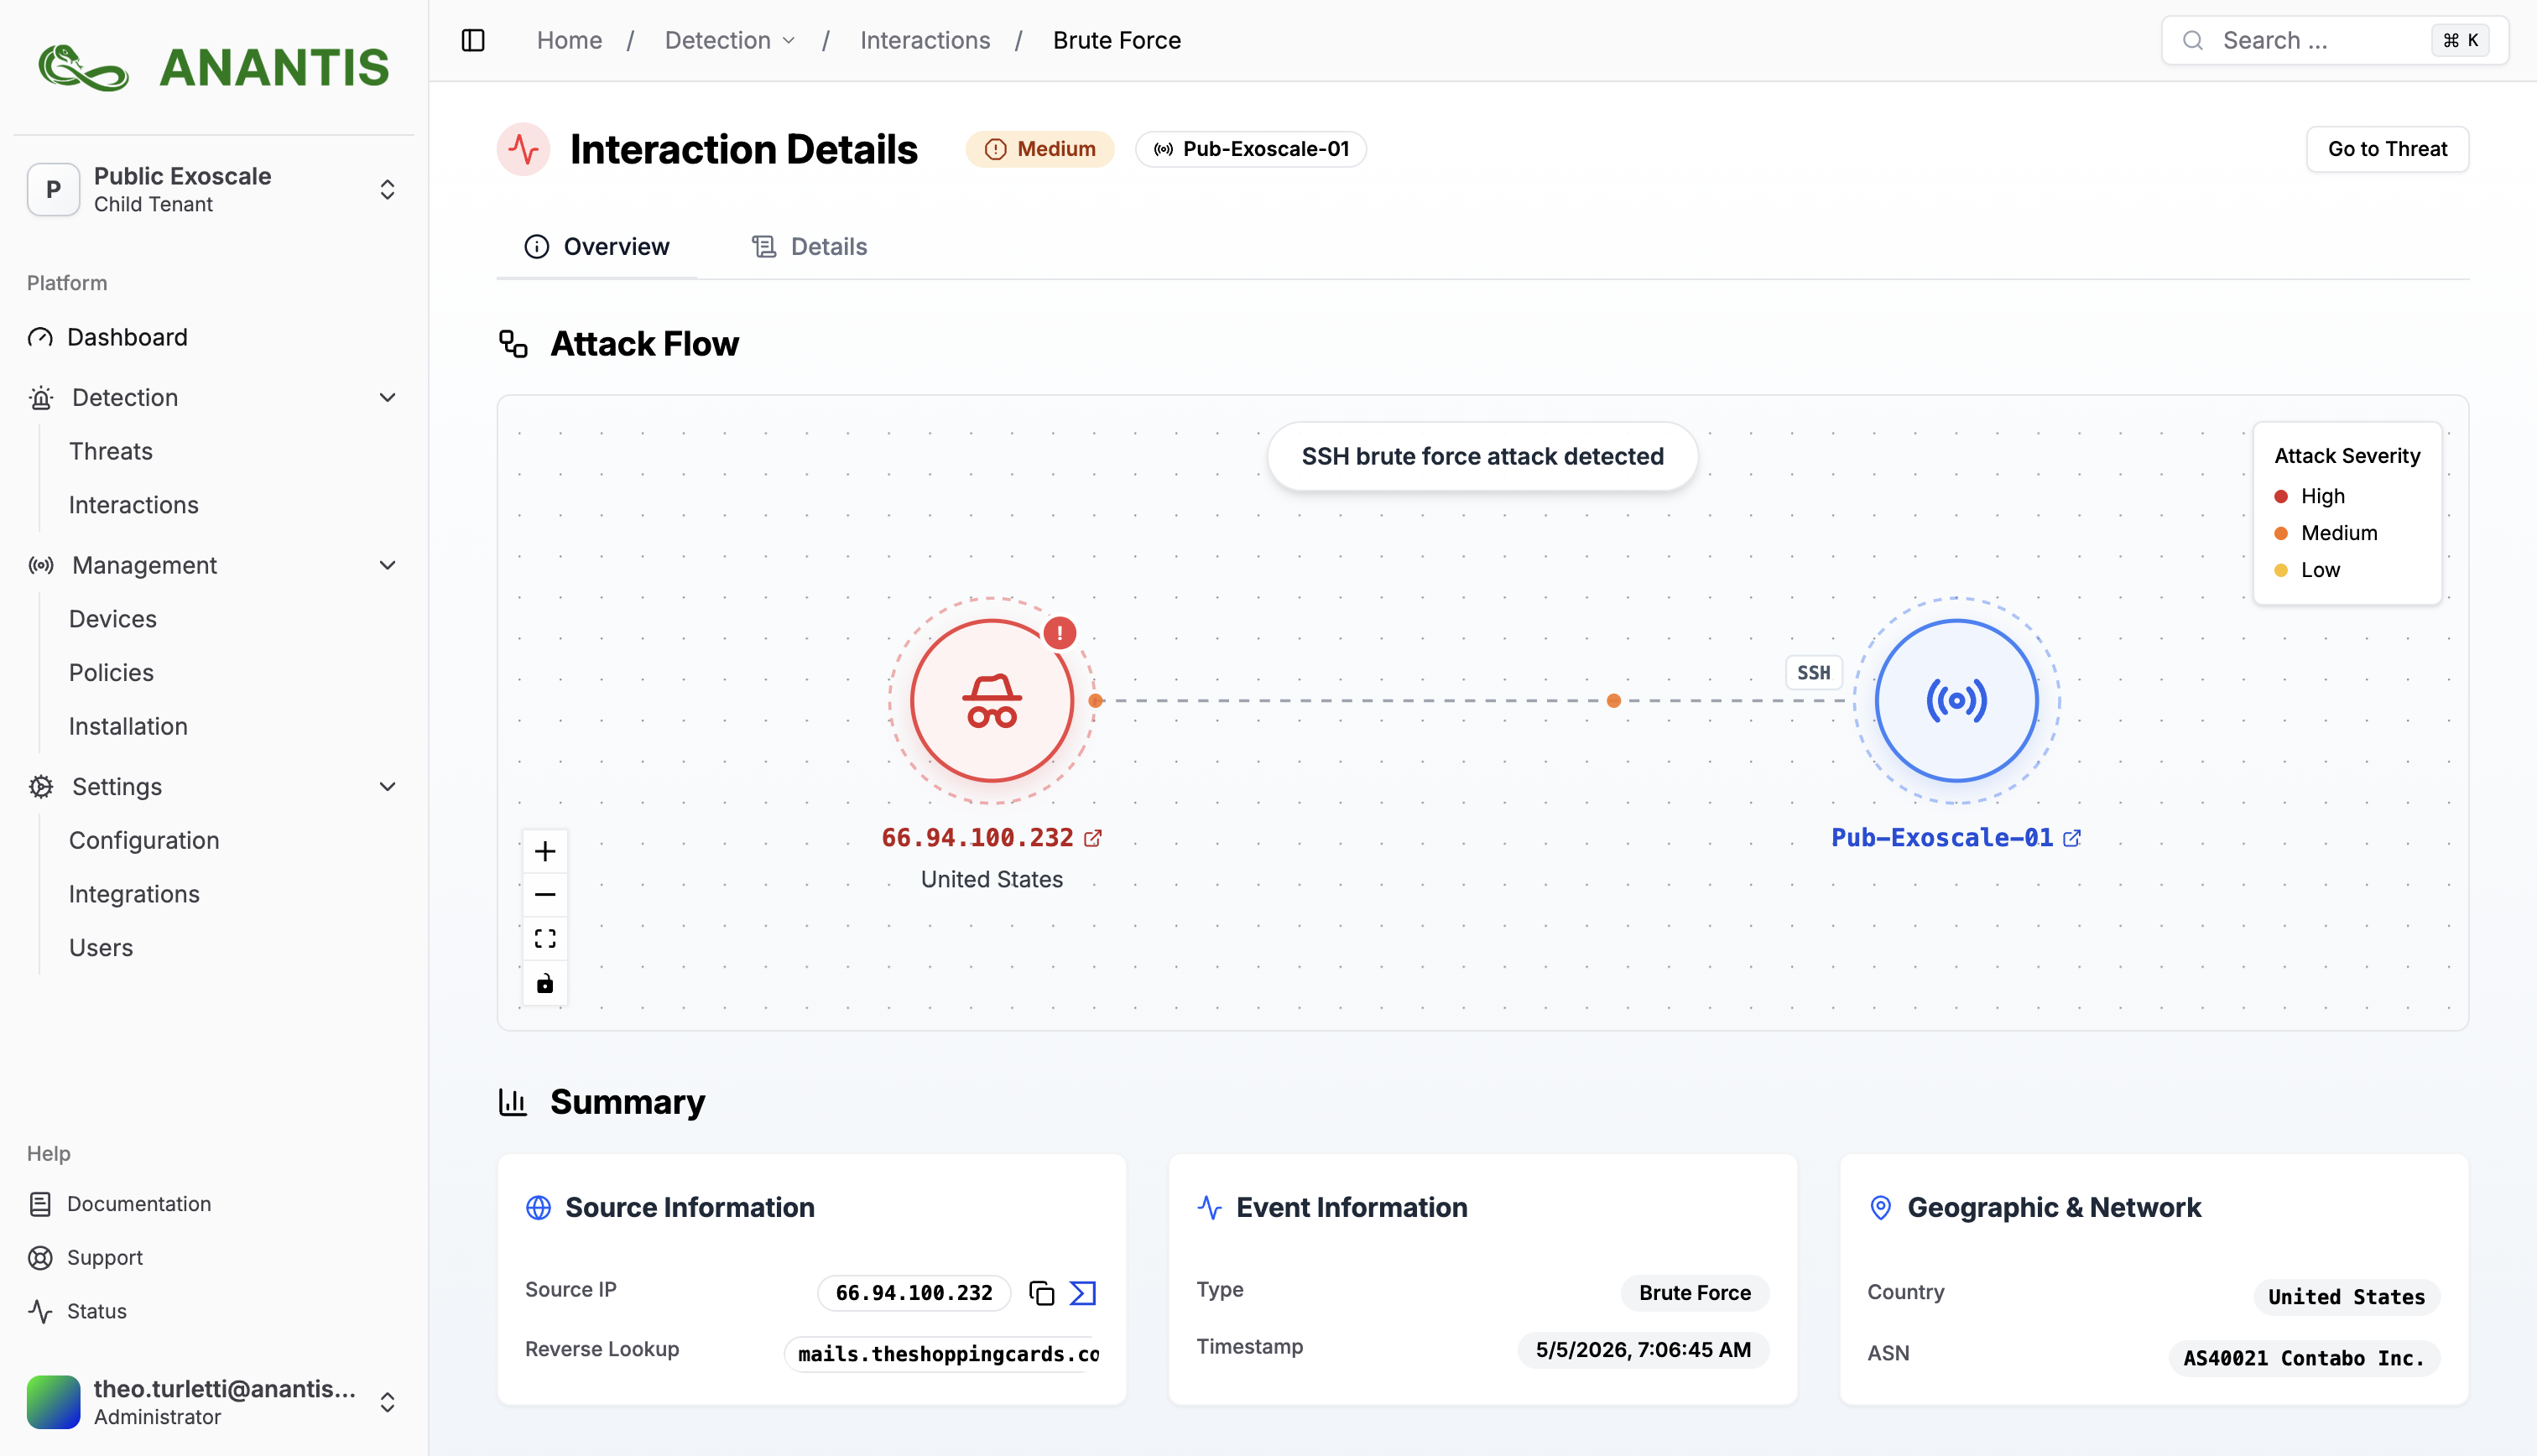Click the SSH brute force attack detected banner
The height and width of the screenshot is (1456, 2537).
pos(1482,456)
